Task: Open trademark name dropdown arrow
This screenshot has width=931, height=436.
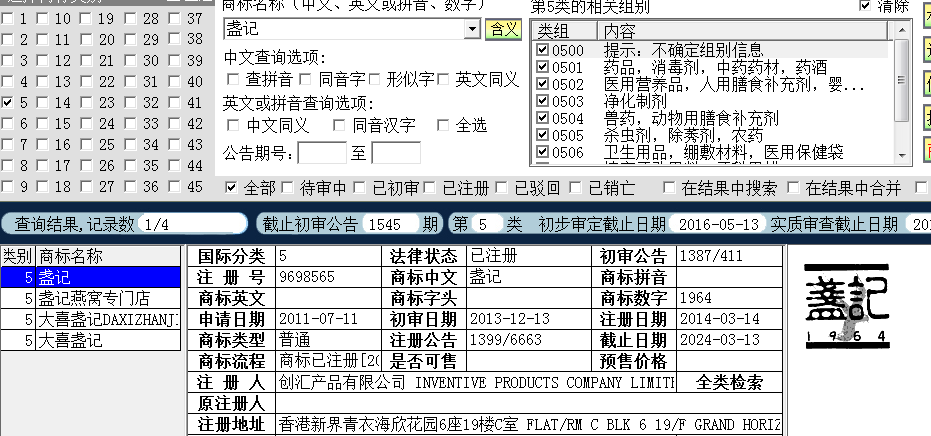Action: tap(472, 29)
